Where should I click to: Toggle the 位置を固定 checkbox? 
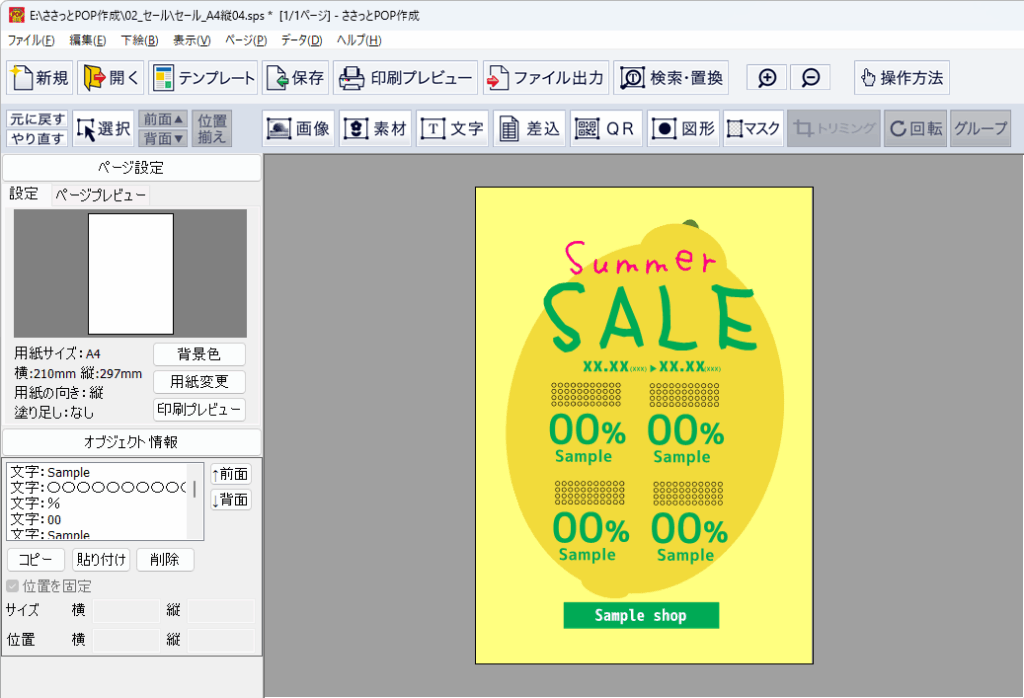12,586
